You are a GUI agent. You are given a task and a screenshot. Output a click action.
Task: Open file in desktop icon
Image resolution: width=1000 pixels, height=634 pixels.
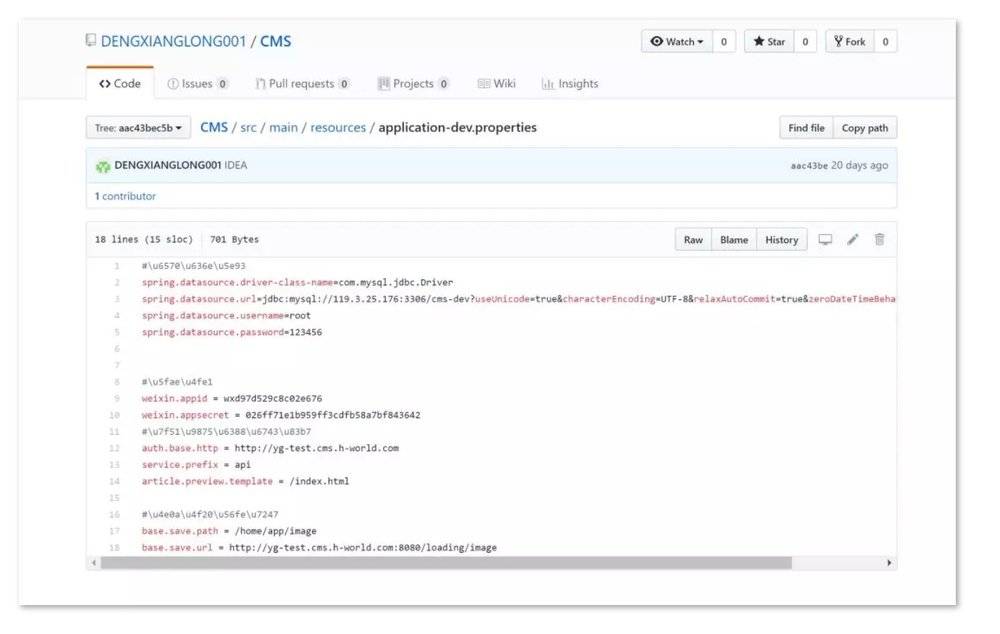pos(825,240)
